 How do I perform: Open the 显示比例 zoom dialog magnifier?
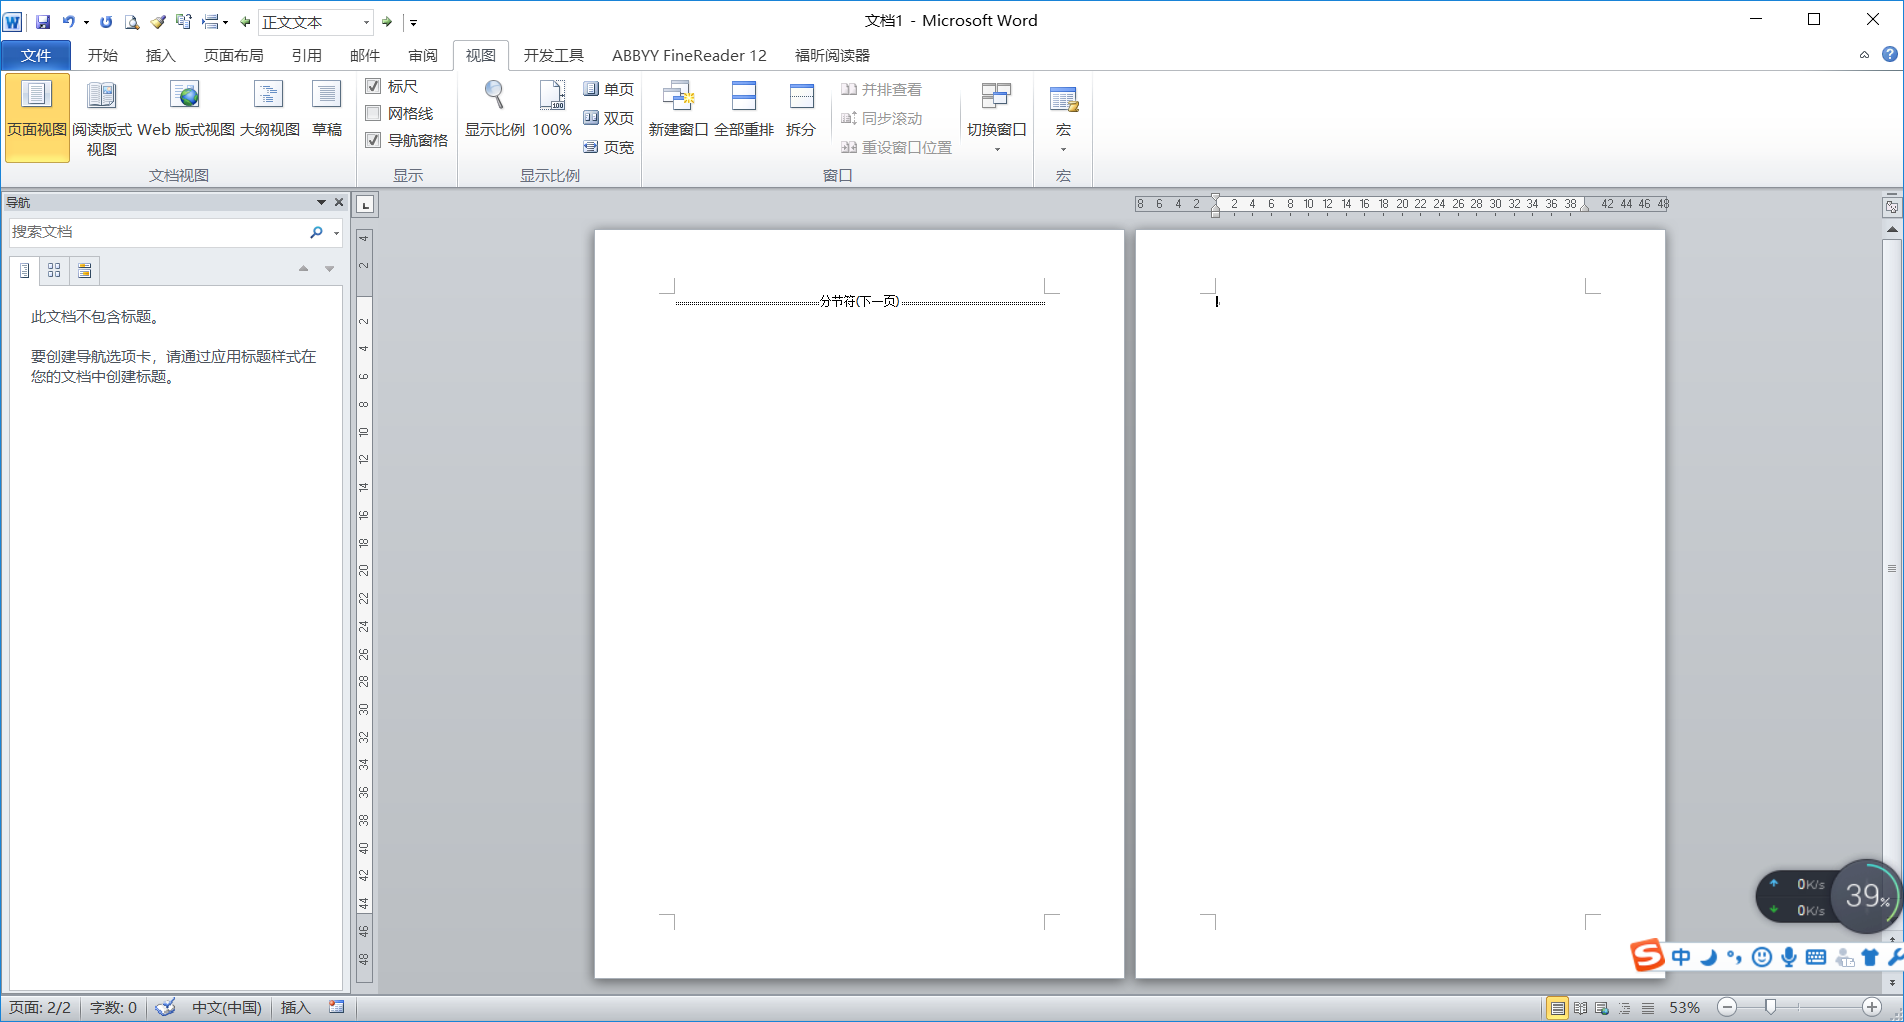tap(494, 108)
